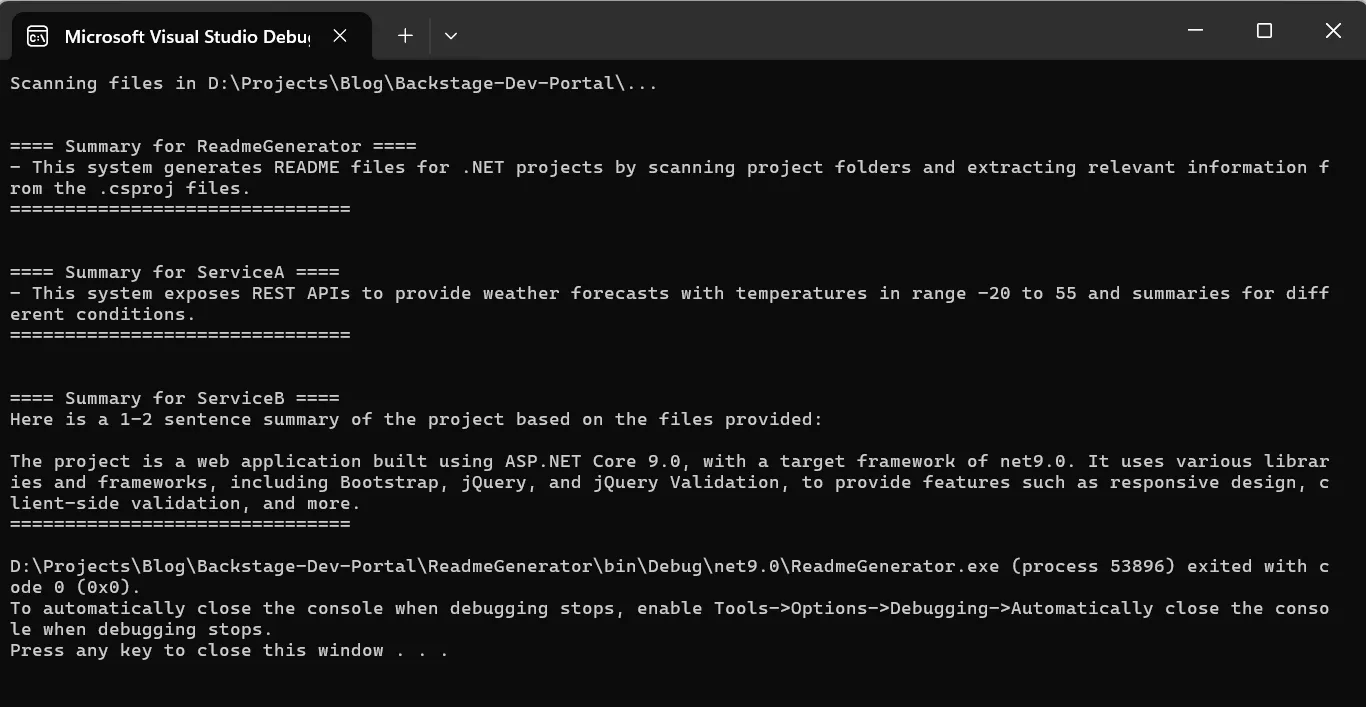Viewport: 1366px width, 707px height.
Task: Expand the new tab profile dropdown
Action: coord(451,36)
